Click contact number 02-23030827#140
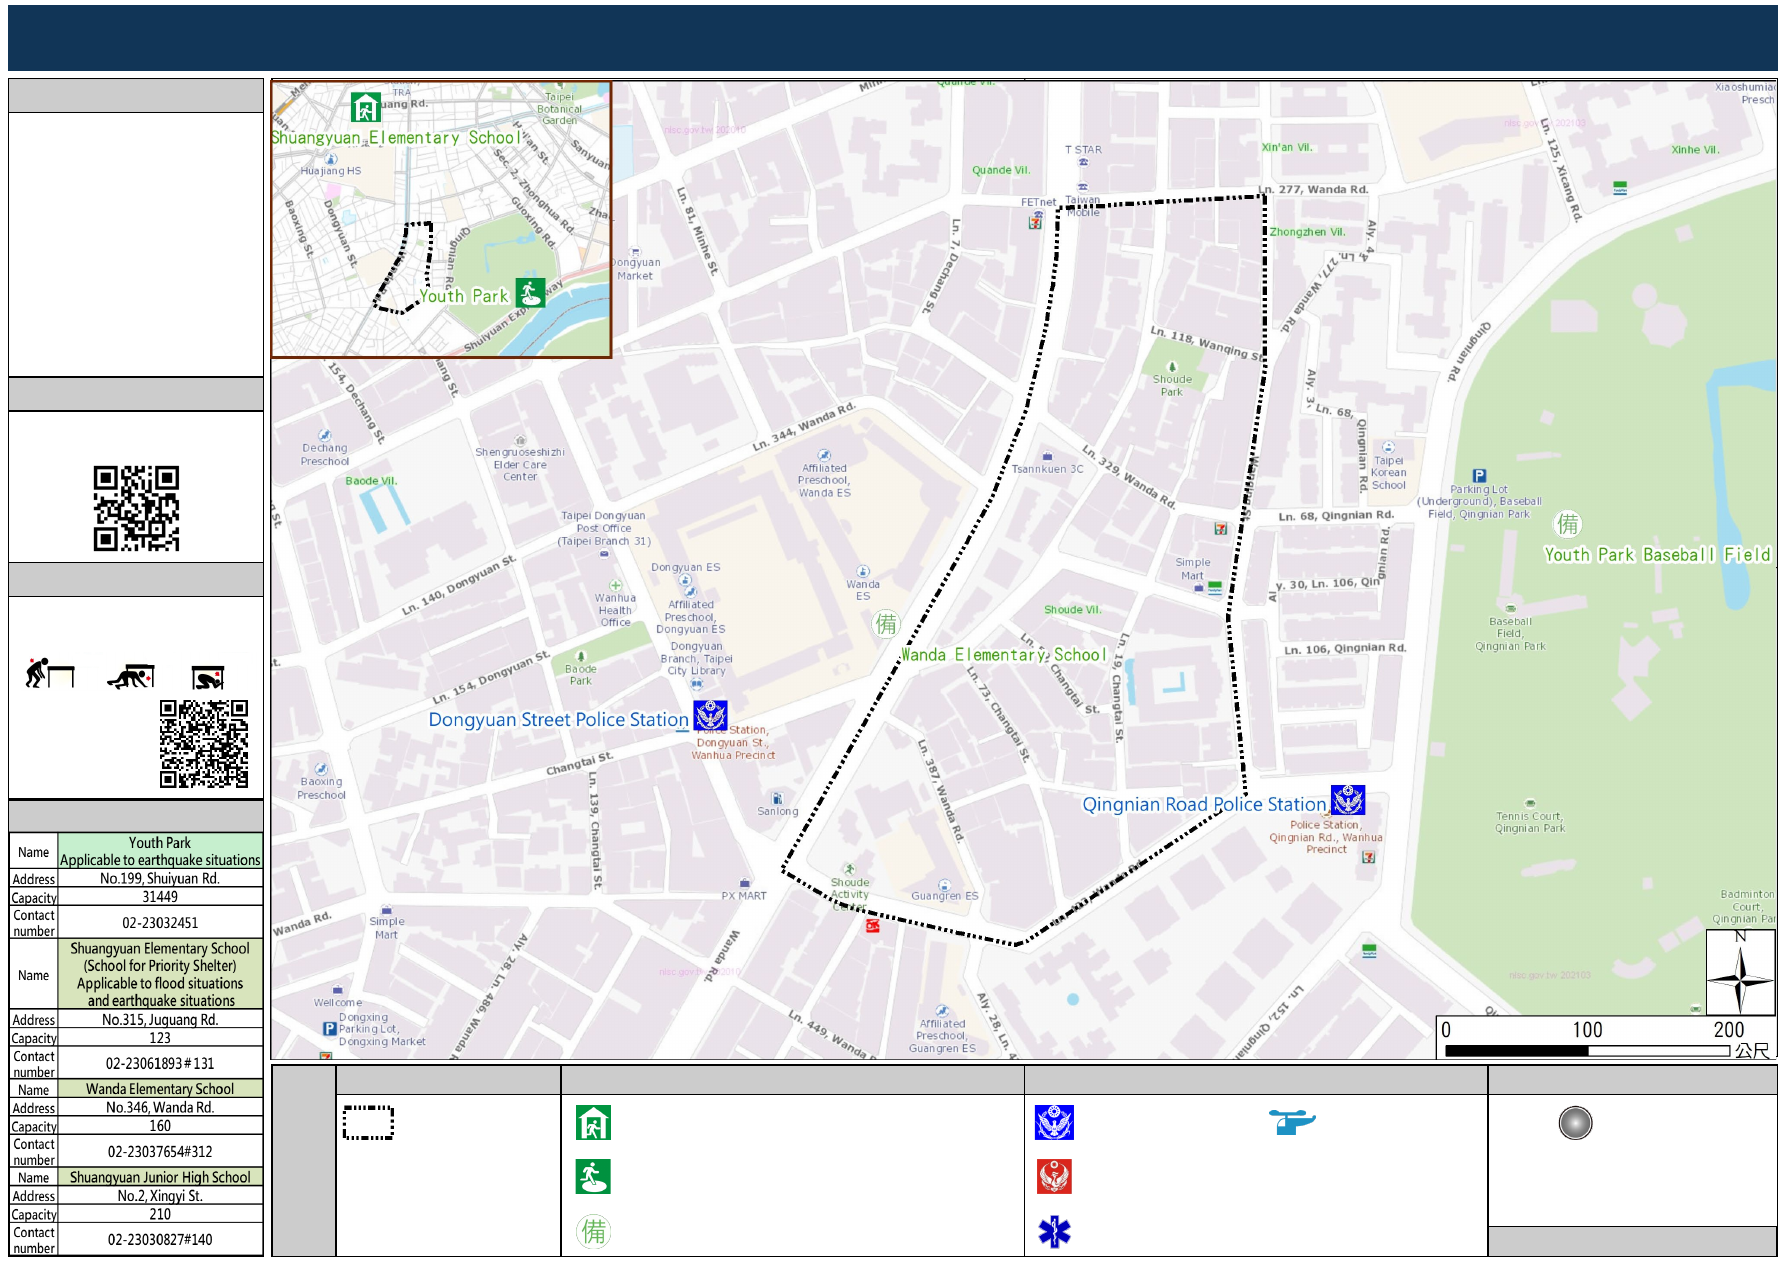1786x1263 pixels. (160, 1239)
